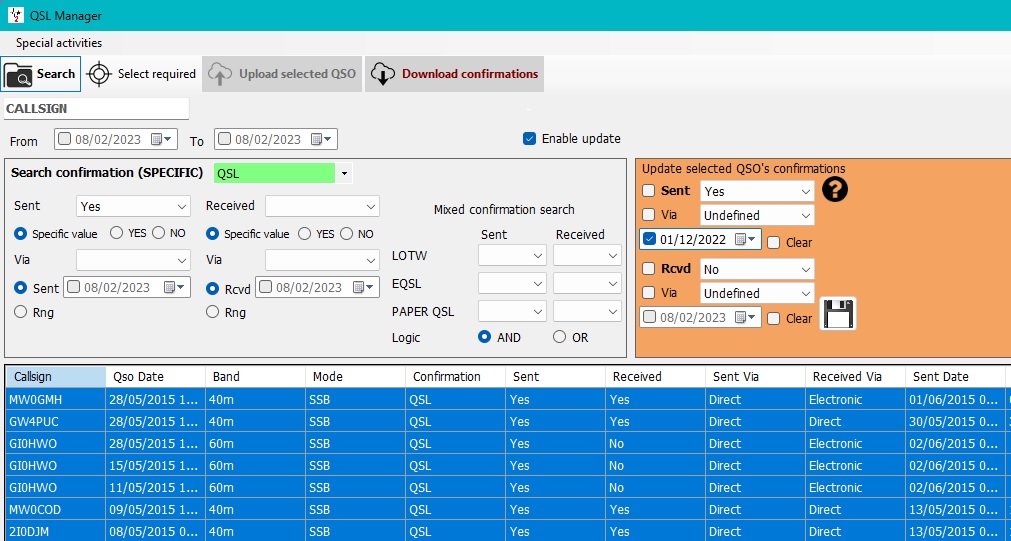Click the Download confirmations cloud icon
This screenshot has height=541, width=1011.
(x=383, y=74)
